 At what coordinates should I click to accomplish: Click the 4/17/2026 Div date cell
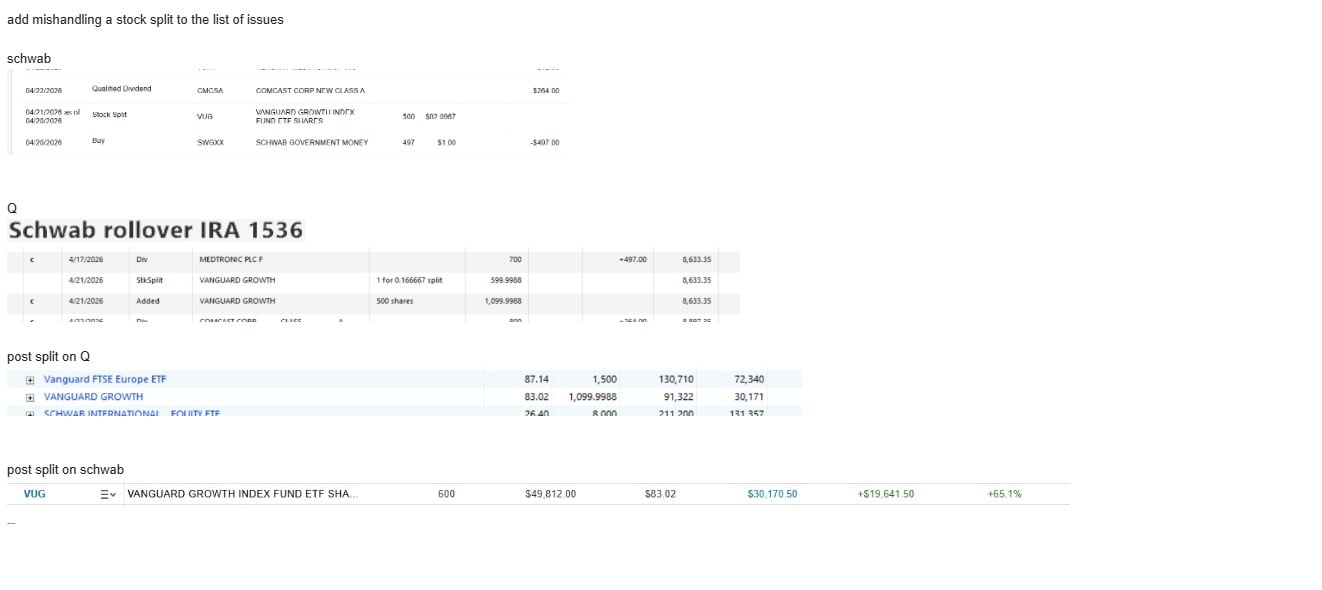(86, 260)
